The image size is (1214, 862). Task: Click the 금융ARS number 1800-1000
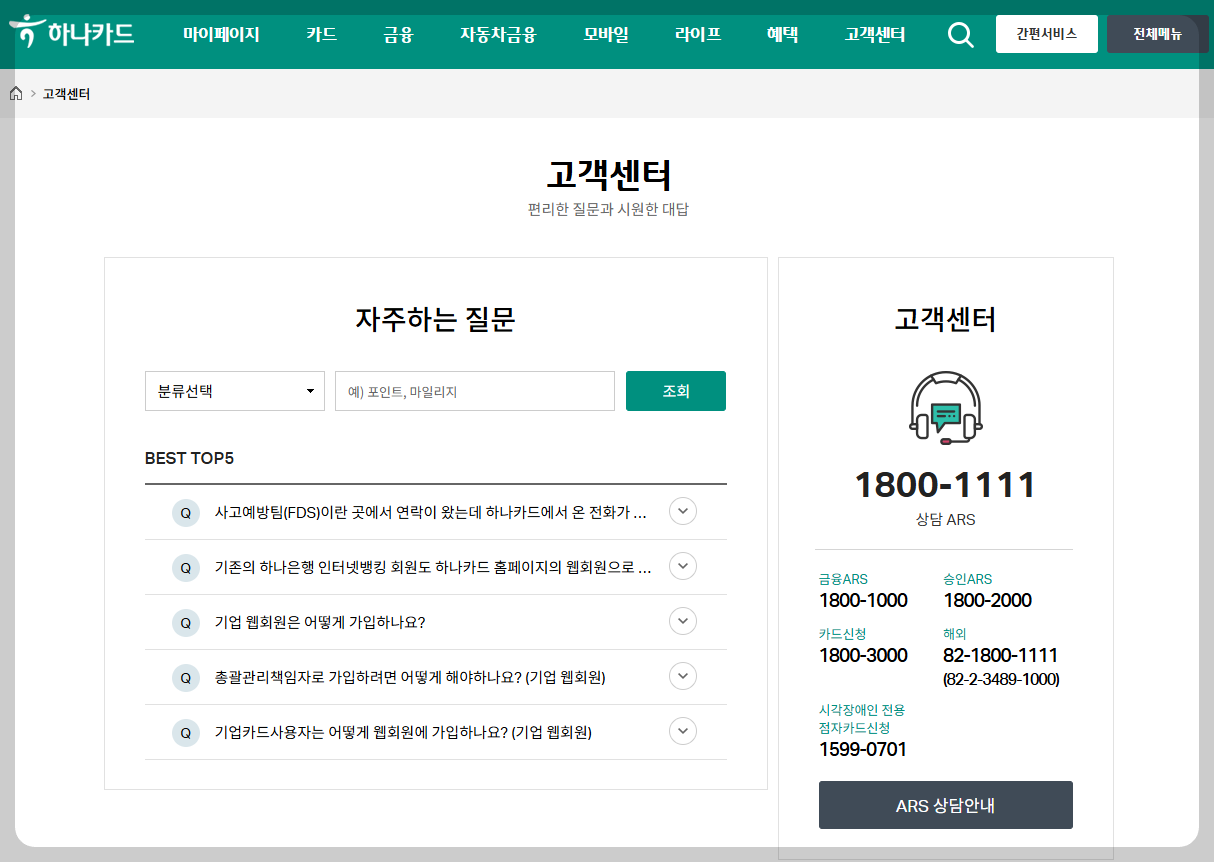point(863,600)
